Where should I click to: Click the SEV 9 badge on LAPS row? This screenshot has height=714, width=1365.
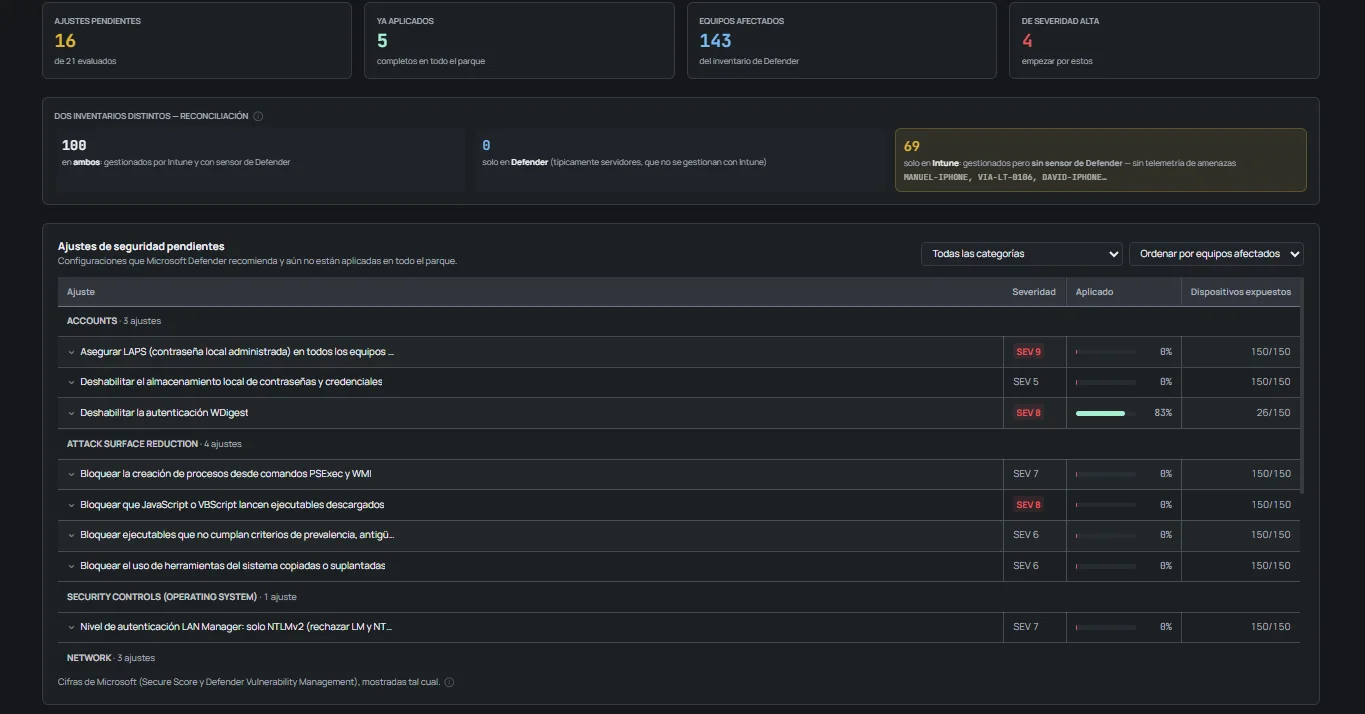pyautogui.click(x=1028, y=352)
